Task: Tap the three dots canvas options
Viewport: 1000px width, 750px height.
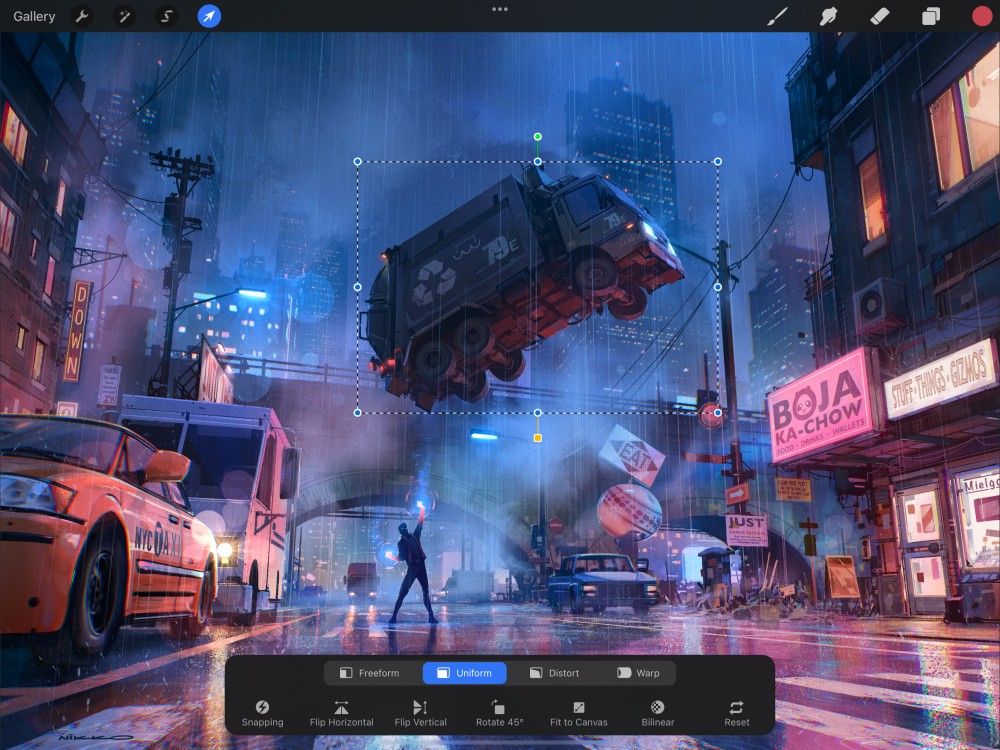Action: point(499,10)
